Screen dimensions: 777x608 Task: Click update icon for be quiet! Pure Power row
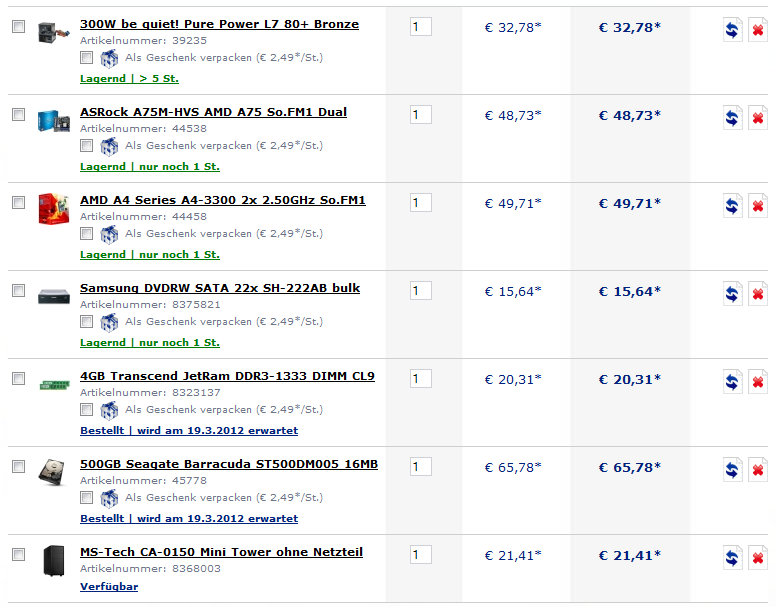[x=732, y=30]
